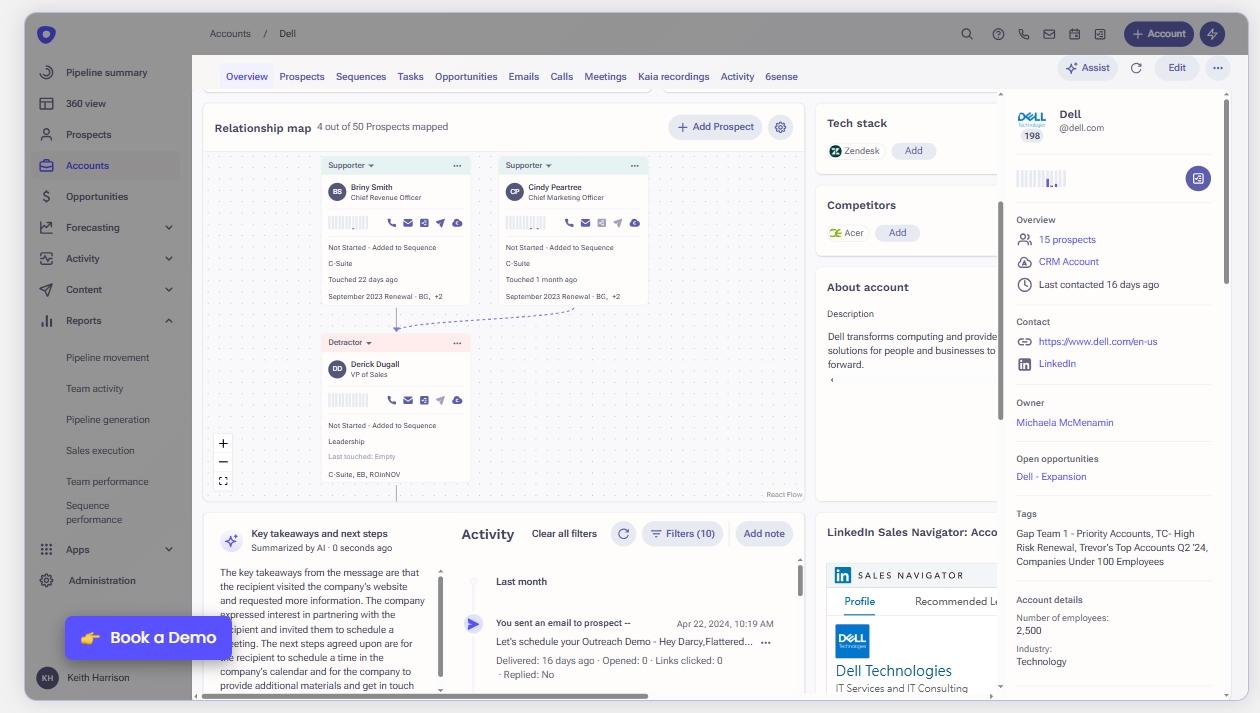The image size is (1260, 713).
Task: Email Derick Dugall using the envelope icon
Action: point(408,400)
